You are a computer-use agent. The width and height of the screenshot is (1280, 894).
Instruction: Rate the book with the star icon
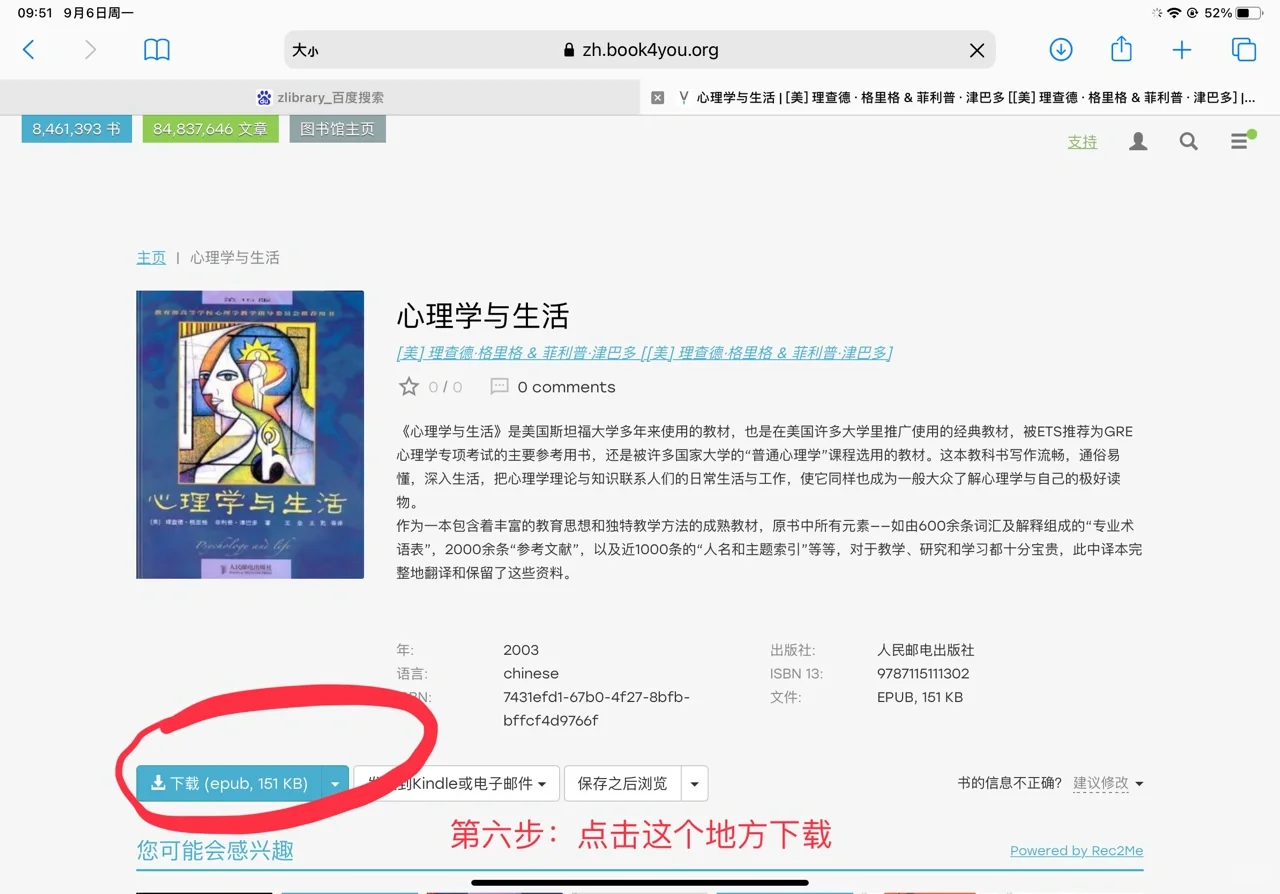(x=409, y=387)
